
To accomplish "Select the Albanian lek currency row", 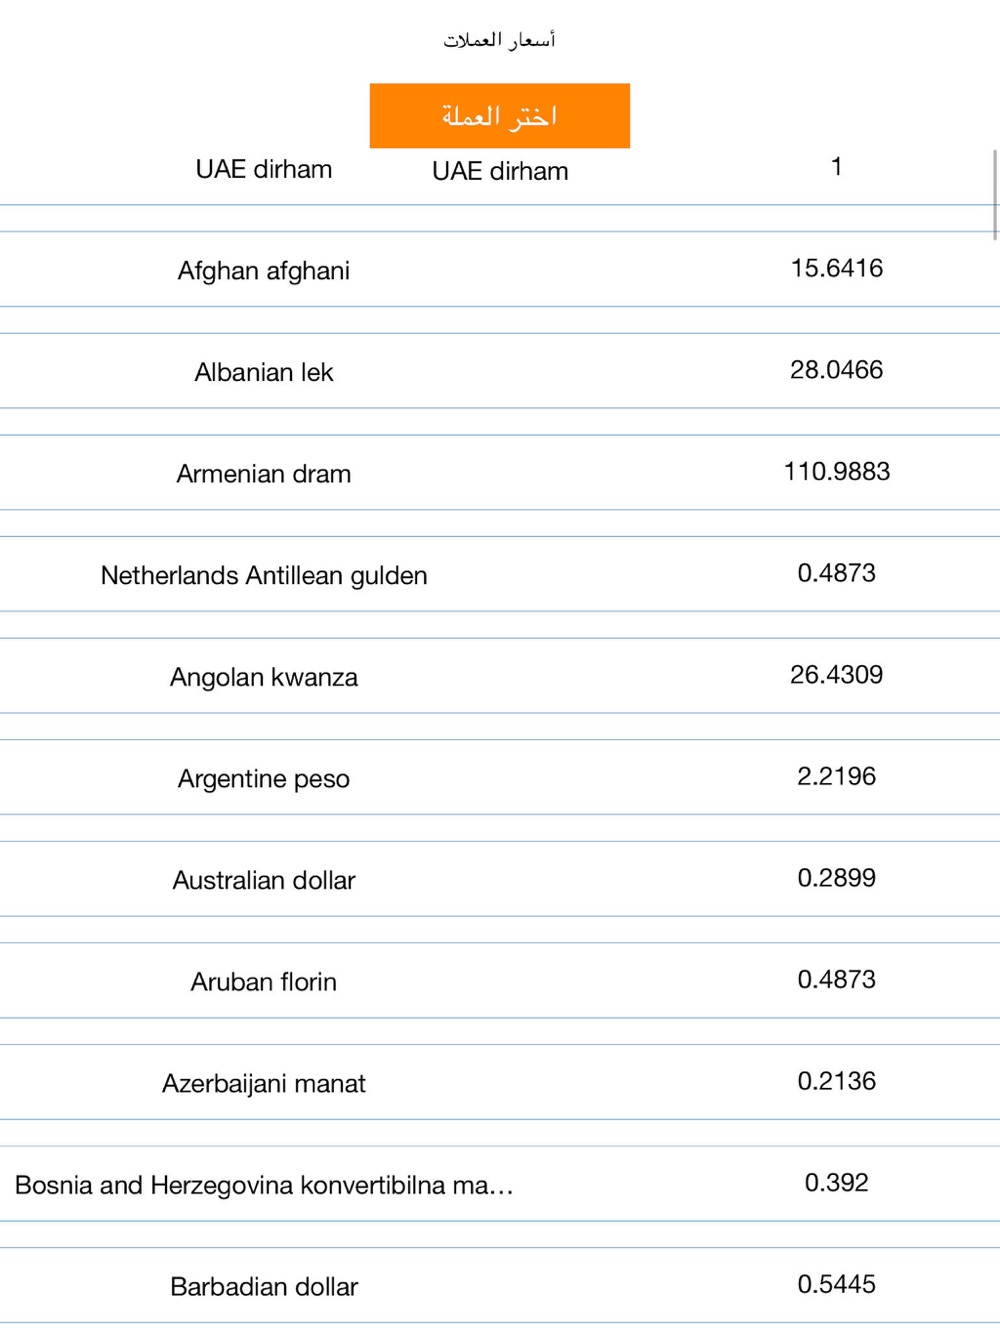I will click(x=264, y=372).
